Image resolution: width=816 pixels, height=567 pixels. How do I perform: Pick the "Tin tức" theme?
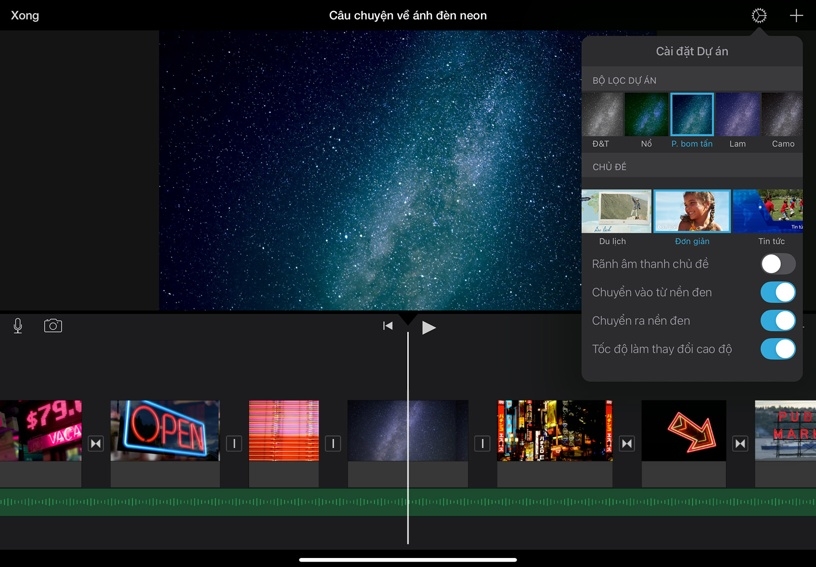tap(768, 211)
